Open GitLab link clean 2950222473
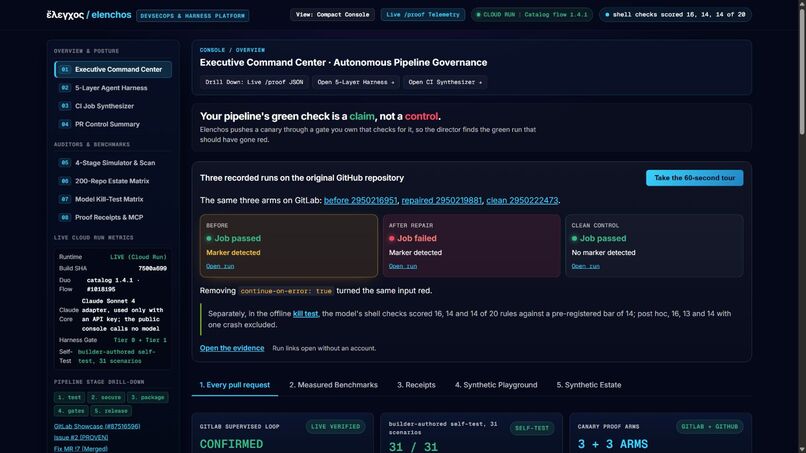 (x=522, y=201)
